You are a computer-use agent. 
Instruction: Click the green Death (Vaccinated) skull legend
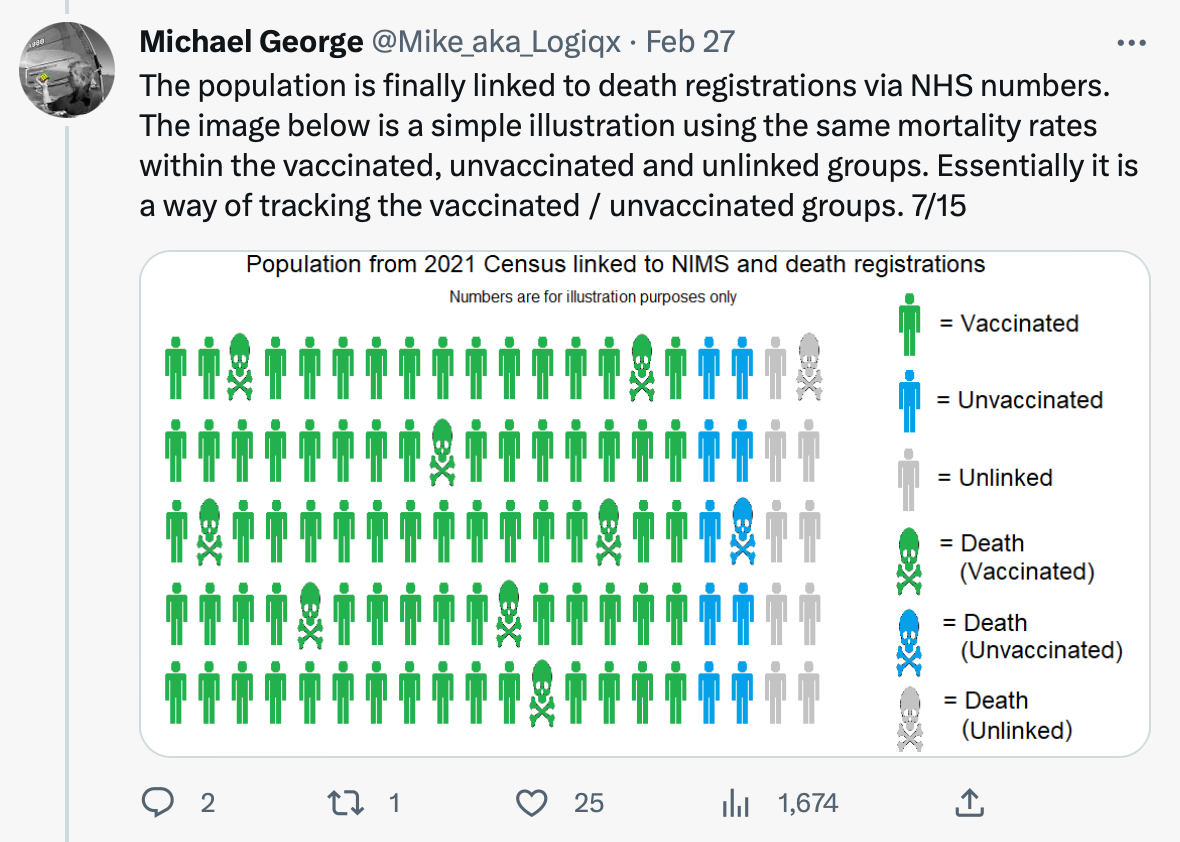(909, 561)
